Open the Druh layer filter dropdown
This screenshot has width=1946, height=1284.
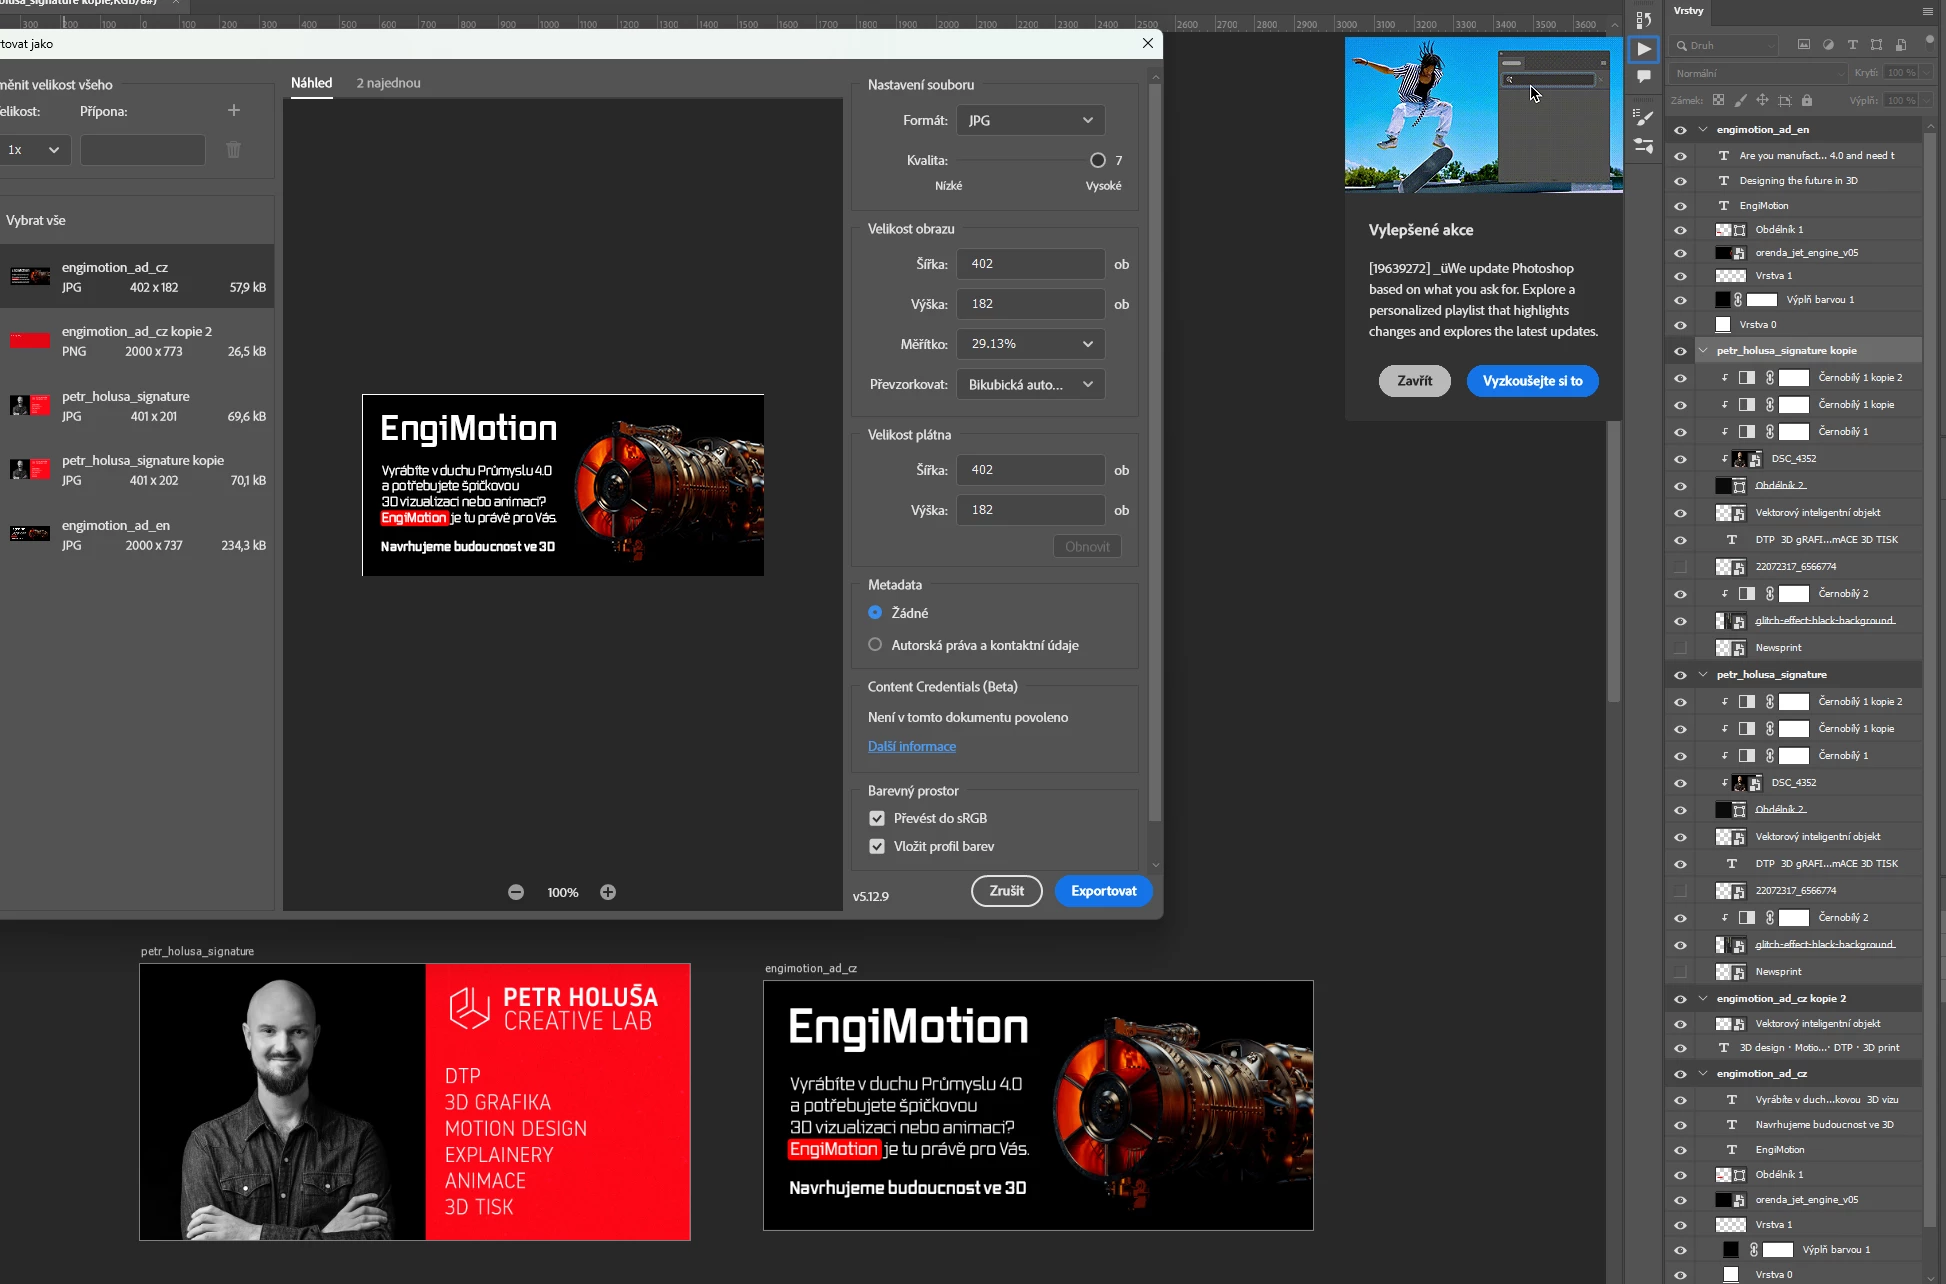pyautogui.click(x=1727, y=45)
